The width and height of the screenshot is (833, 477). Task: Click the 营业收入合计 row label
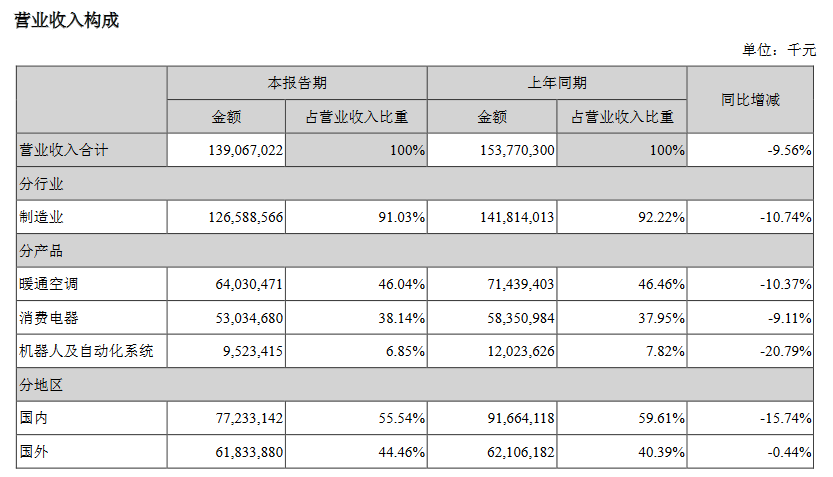(x=64, y=150)
